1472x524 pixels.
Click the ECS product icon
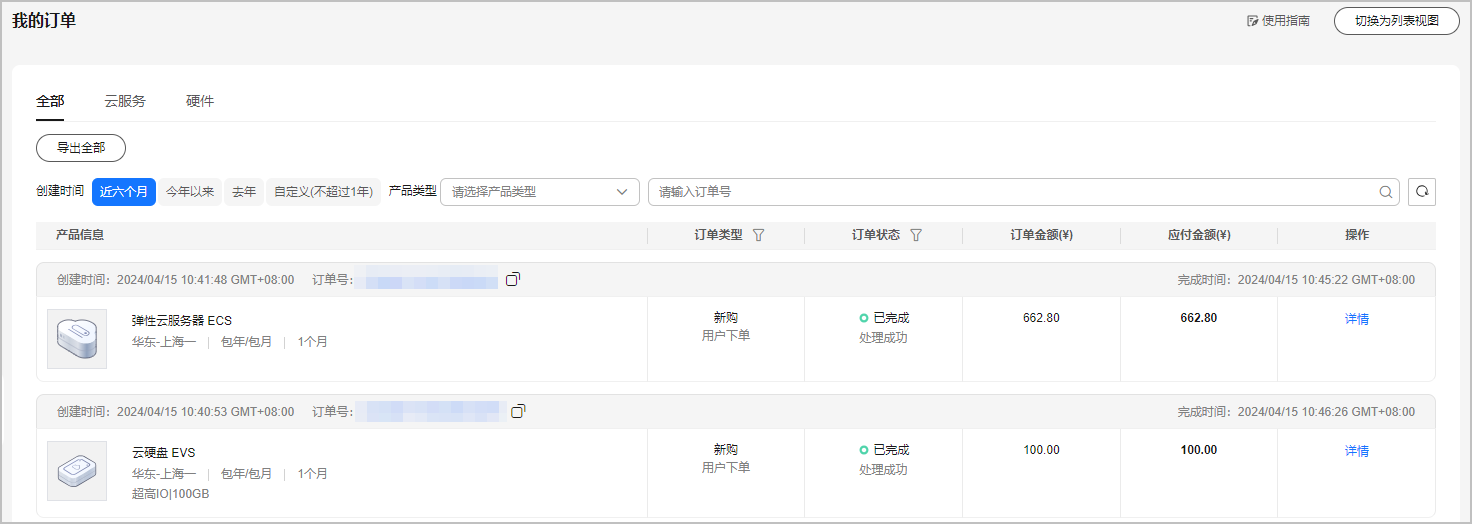point(77,338)
